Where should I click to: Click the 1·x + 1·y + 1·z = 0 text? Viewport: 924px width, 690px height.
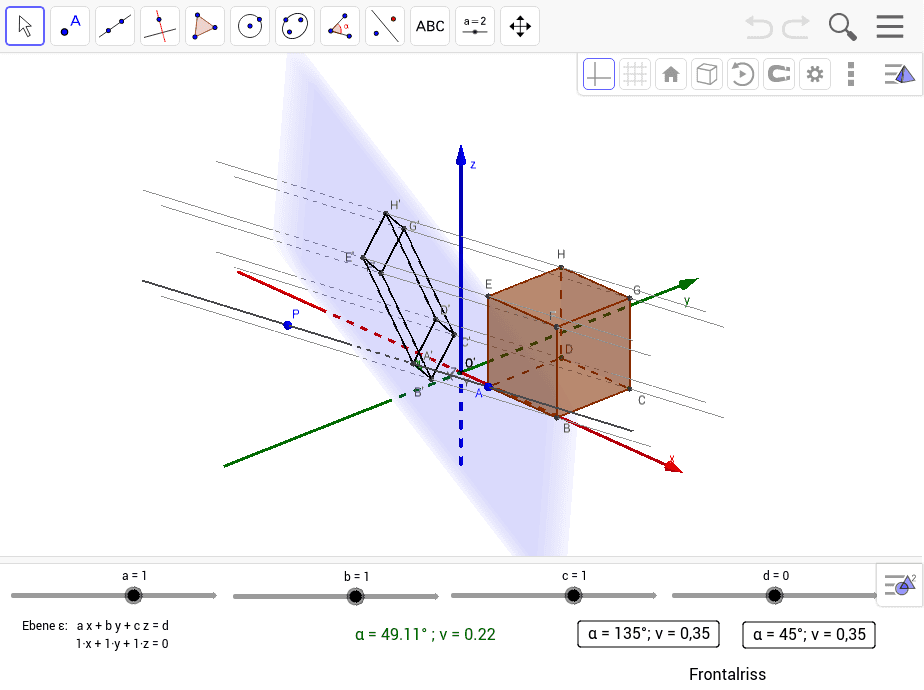122,643
